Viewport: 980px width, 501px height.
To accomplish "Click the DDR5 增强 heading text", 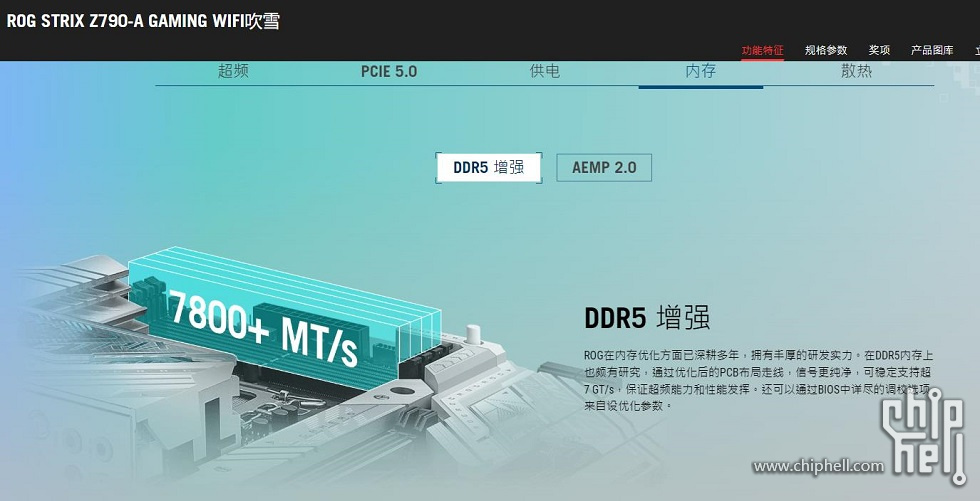I will coord(647,317).
